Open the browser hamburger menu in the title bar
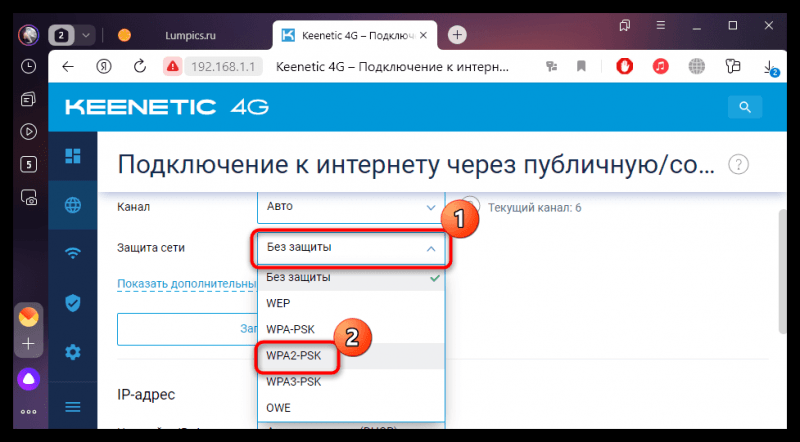The width and height of the screenshot is (800, 442). 661,25
